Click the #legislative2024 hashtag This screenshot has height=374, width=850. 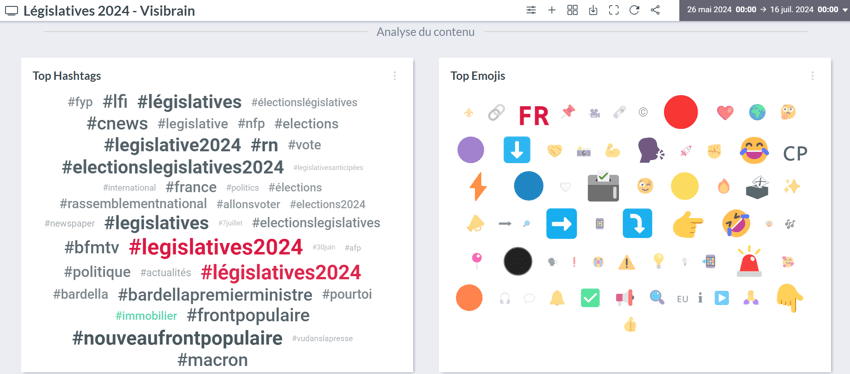pos(172,145)
